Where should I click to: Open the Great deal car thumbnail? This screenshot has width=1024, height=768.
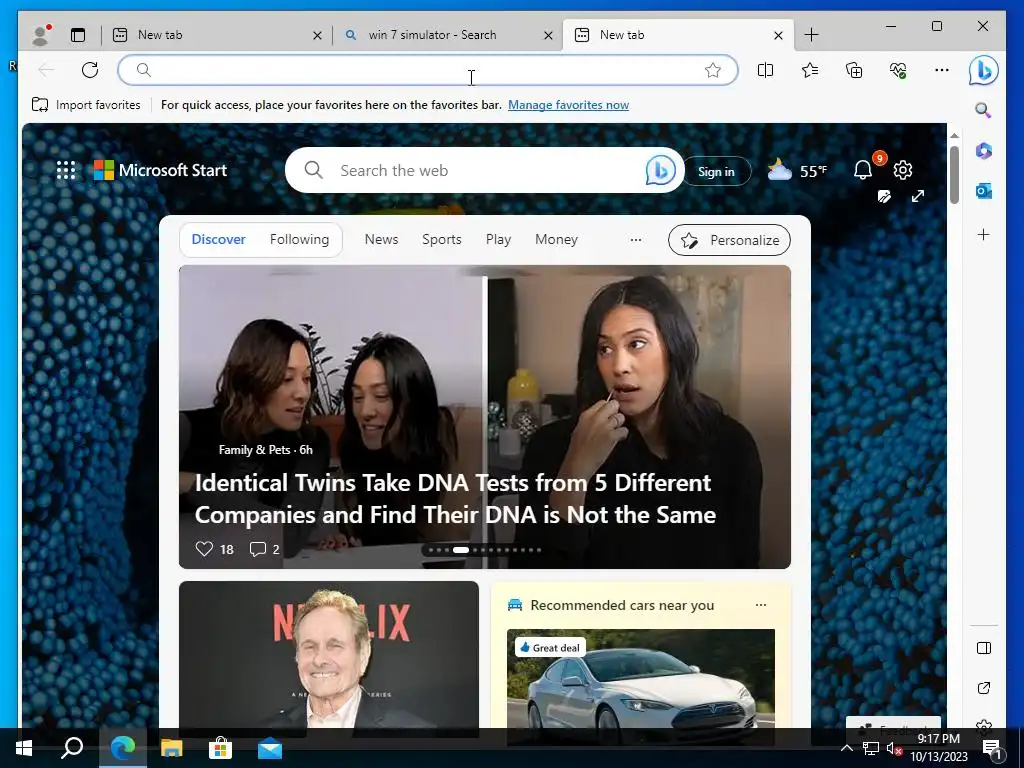[x=641, y=686]
